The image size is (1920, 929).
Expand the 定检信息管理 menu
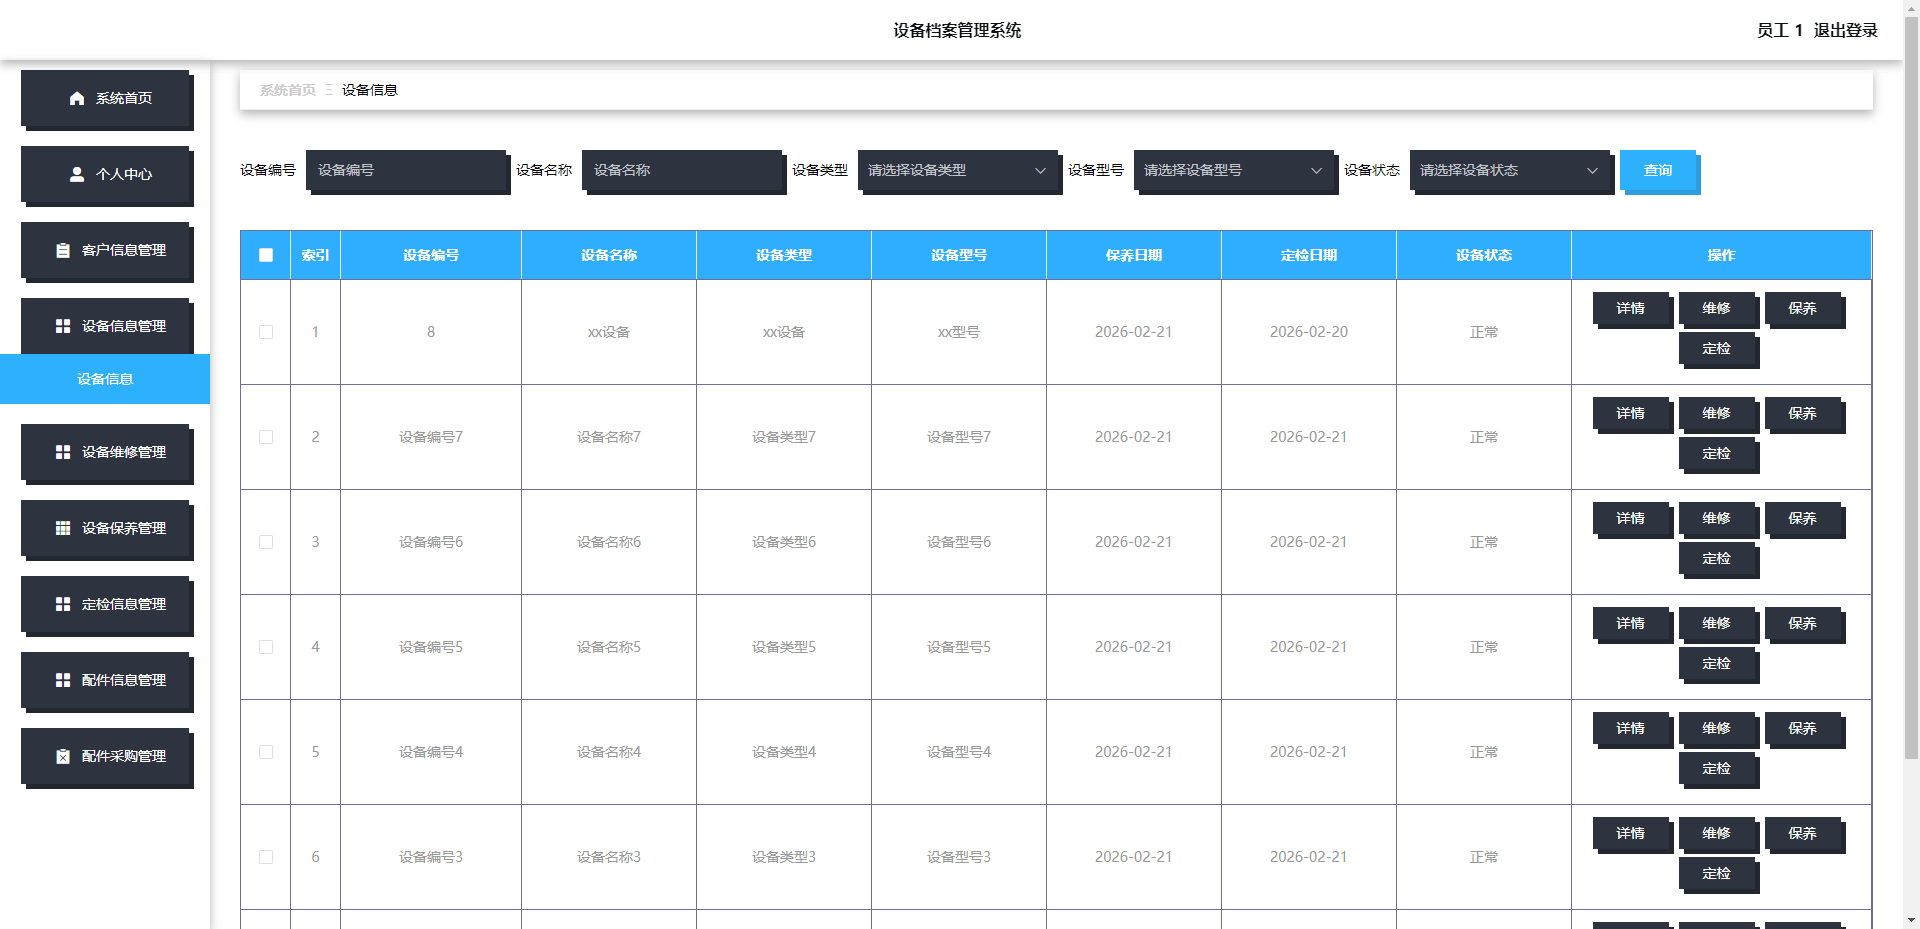(x=105, y=604)
